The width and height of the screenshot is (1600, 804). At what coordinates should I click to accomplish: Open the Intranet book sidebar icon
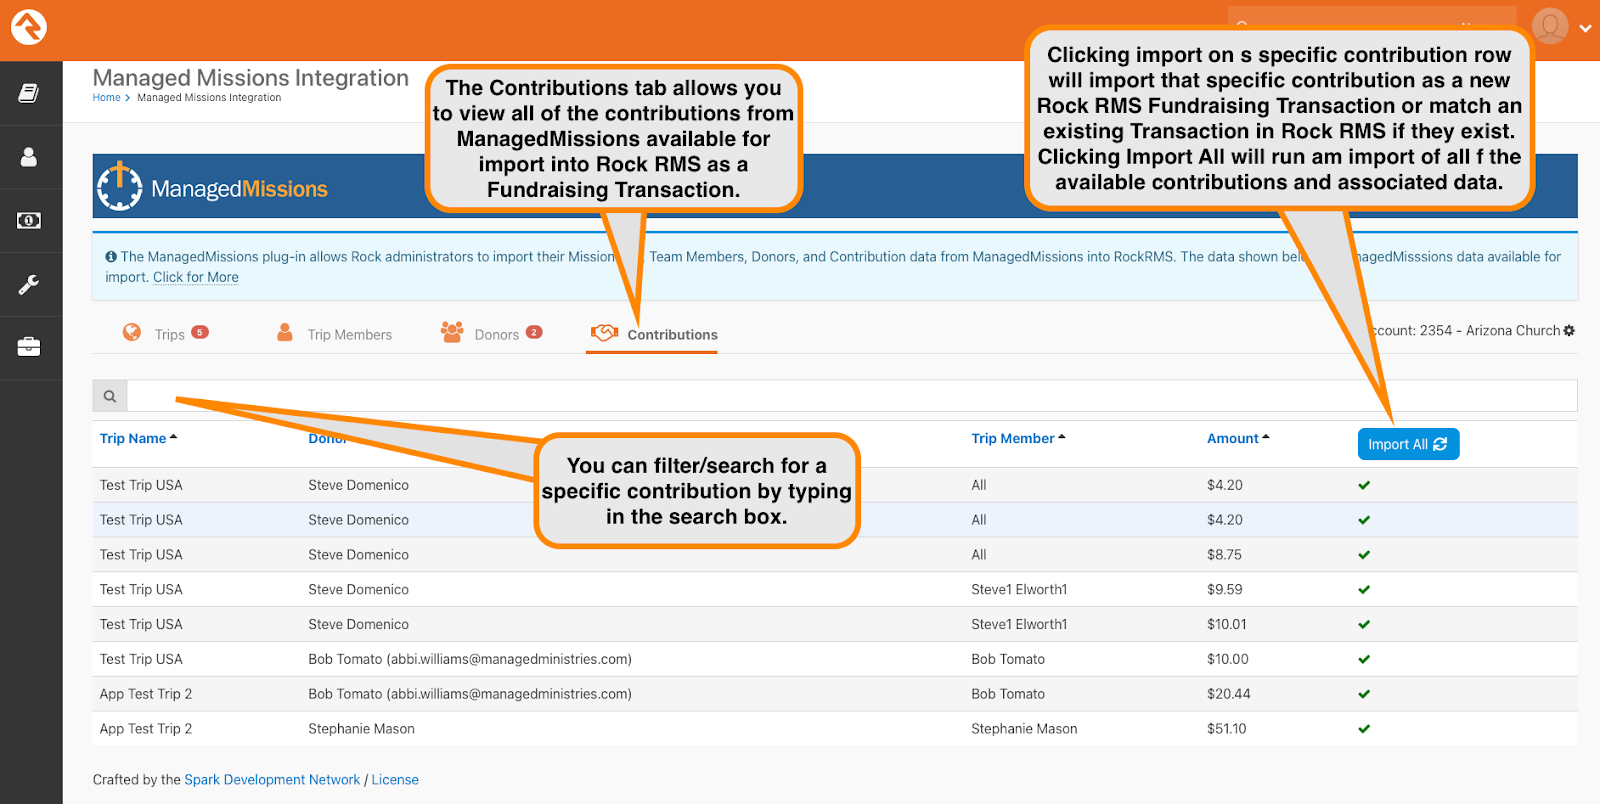pos(29,93)
